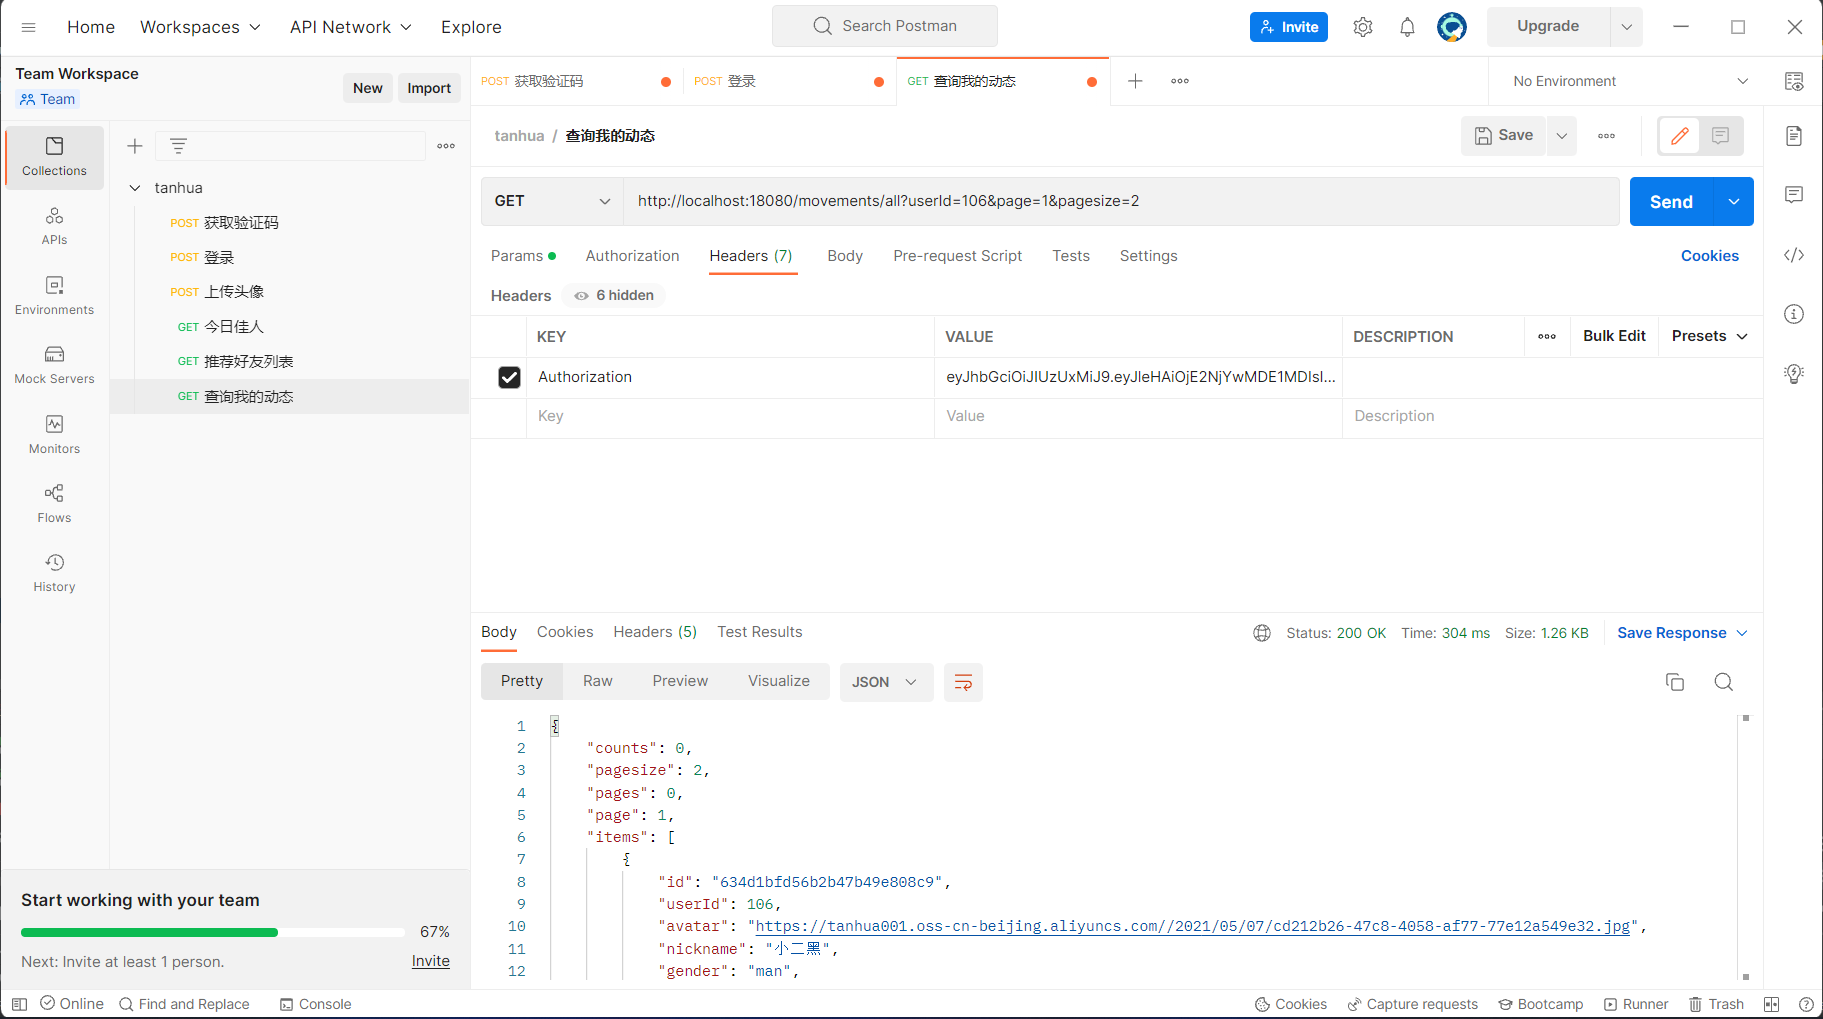Click the new header Key field

coord(730,416)
